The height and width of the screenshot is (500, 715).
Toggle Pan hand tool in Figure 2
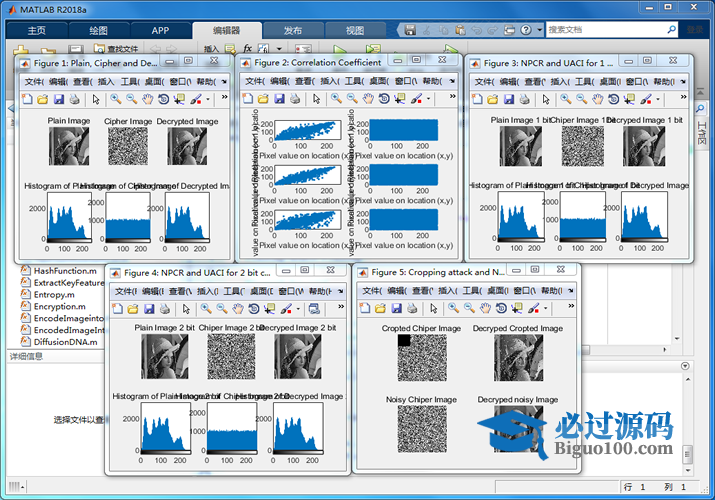click(x=368, y=98)
